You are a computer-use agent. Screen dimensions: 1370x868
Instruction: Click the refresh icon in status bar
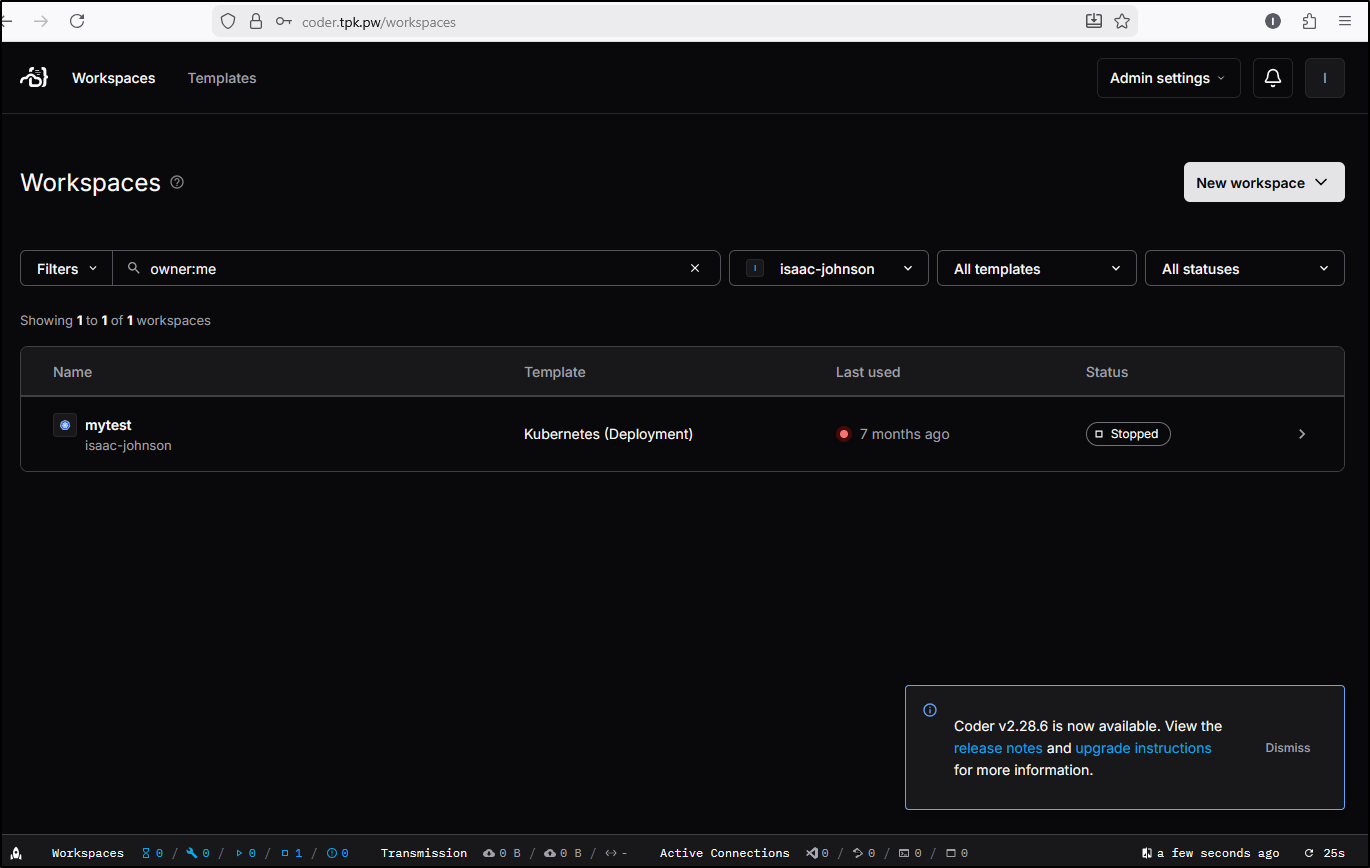(x=1308, y=853)
